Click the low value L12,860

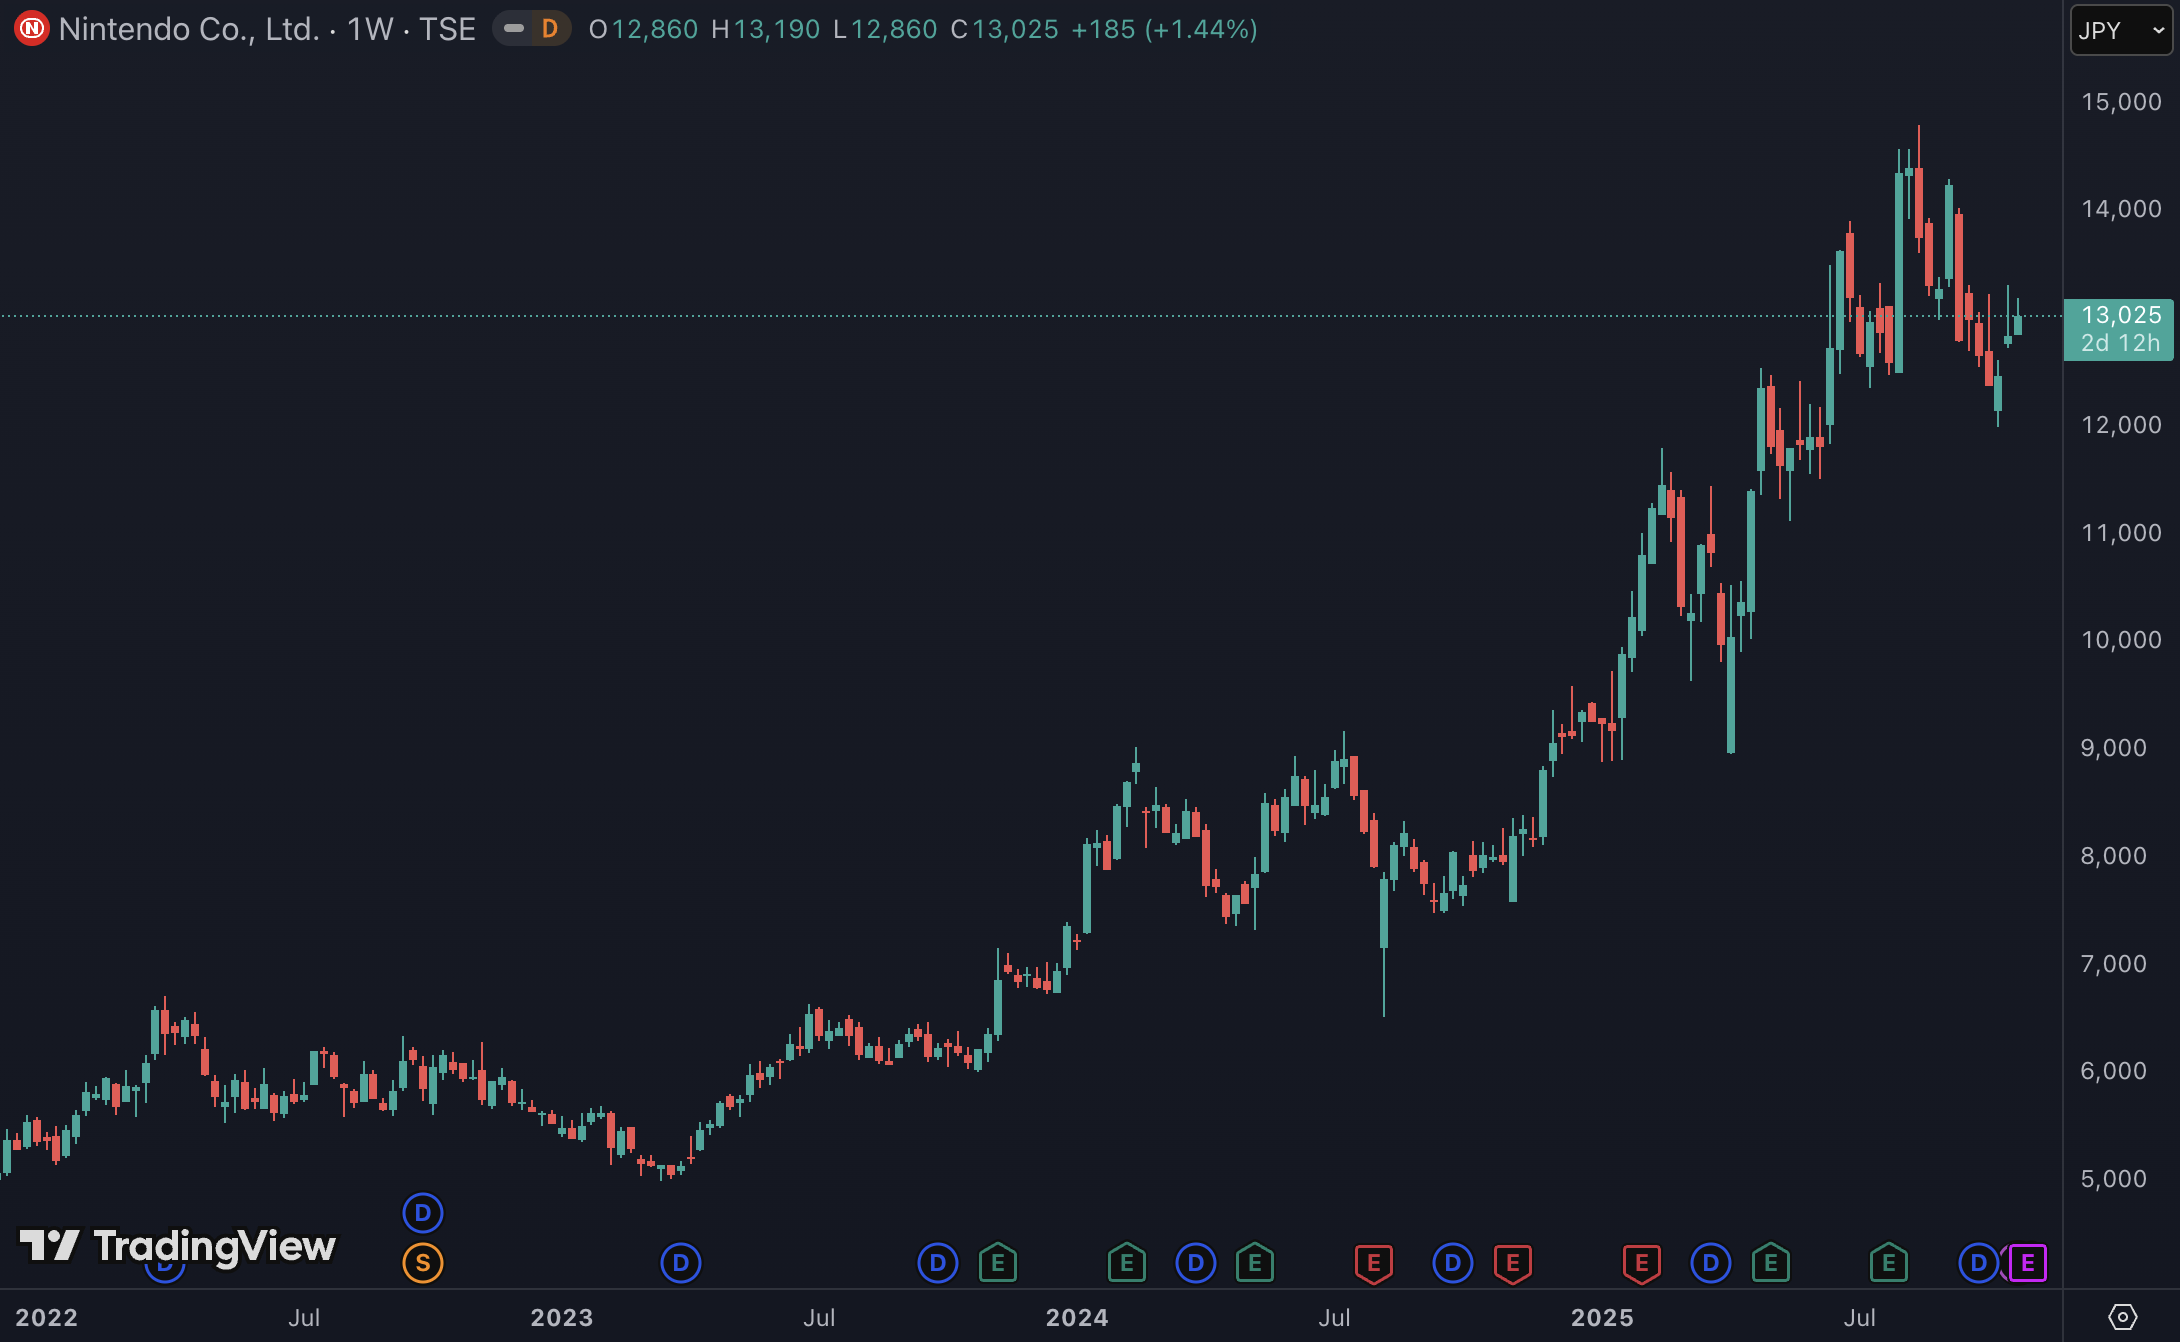[x=885, y=29]
